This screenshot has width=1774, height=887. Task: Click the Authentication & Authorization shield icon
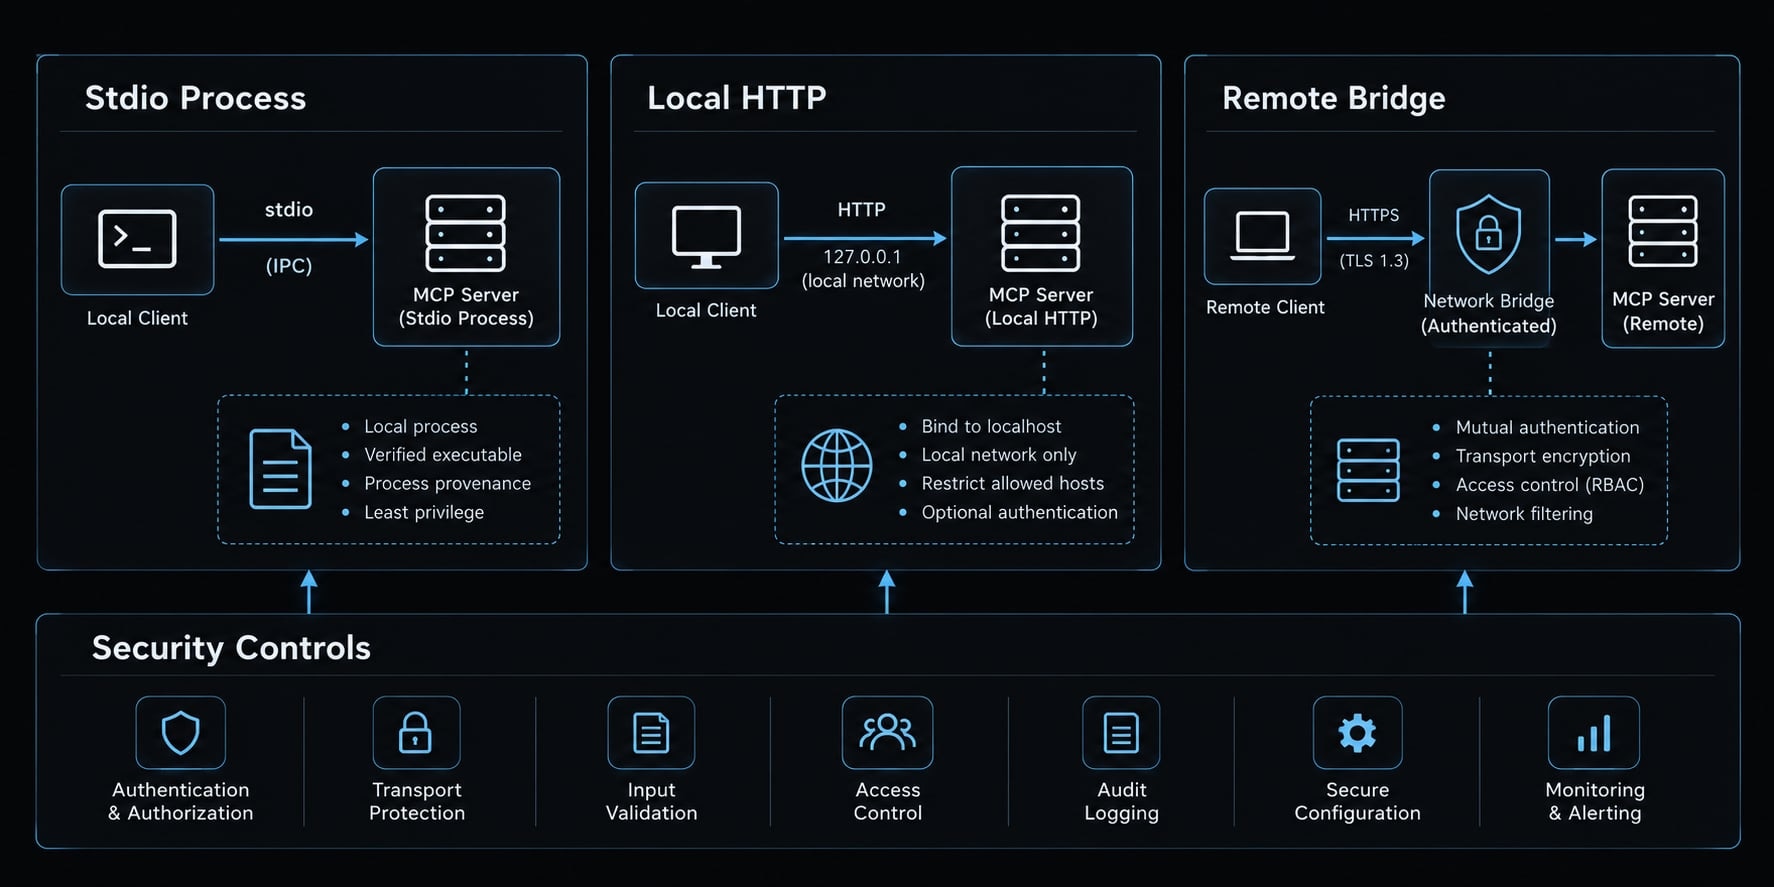(x=181, y=733)
